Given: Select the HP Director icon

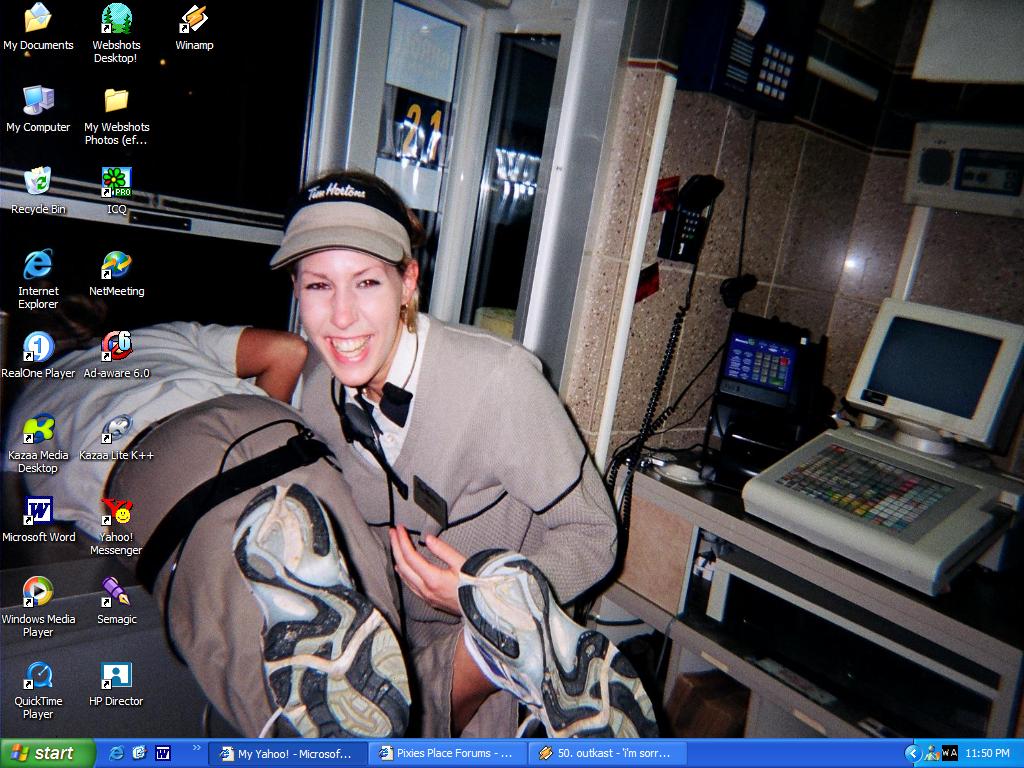Looking at the screenshot, I should (x=116, y=675).
